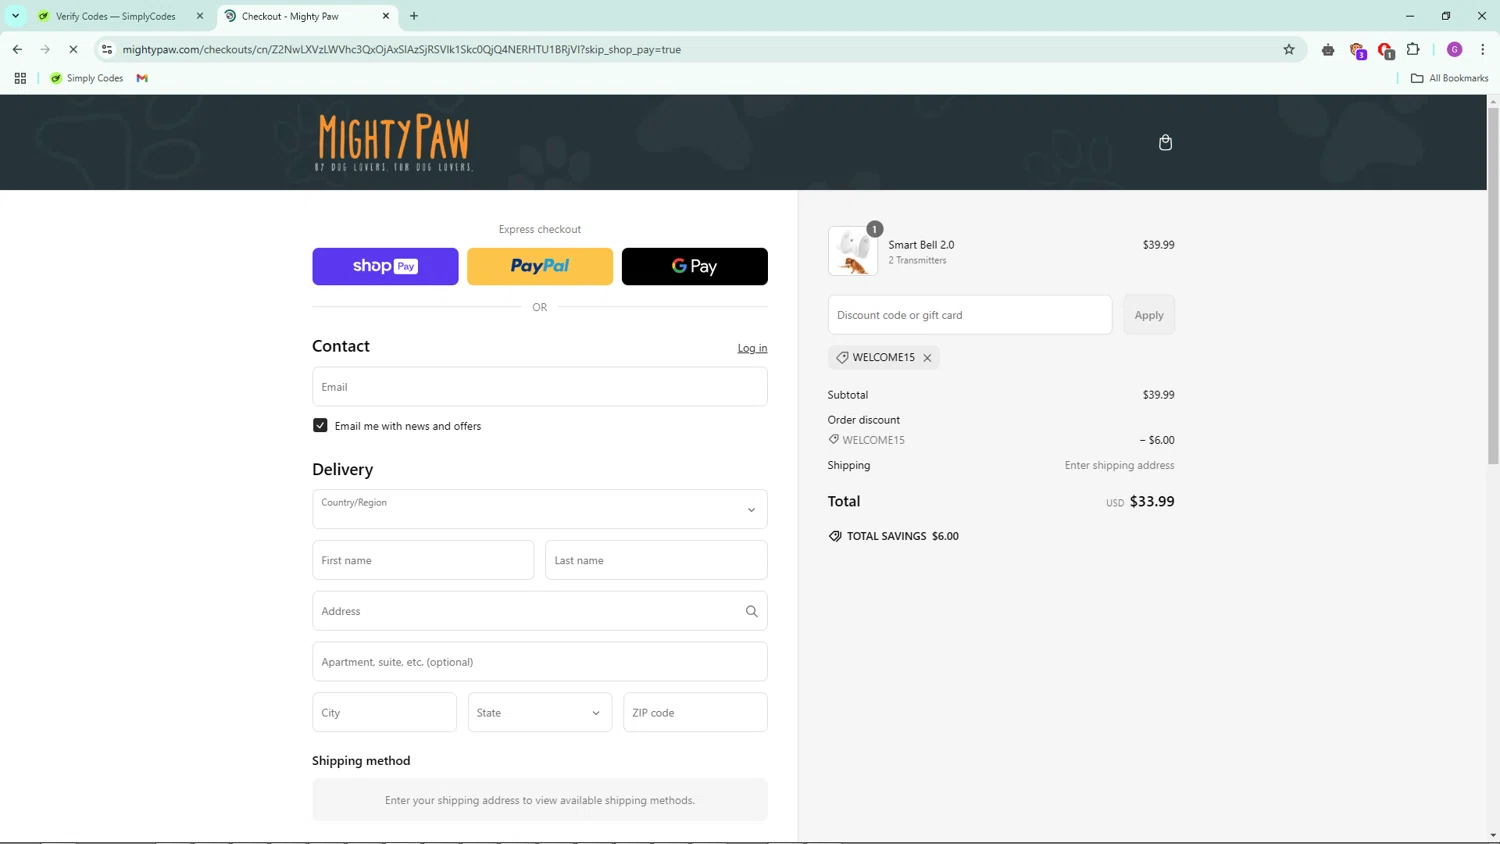Viewport: 1500px width, 844px height.
Task: Open the State dropdown
Action: click(540, 712)
